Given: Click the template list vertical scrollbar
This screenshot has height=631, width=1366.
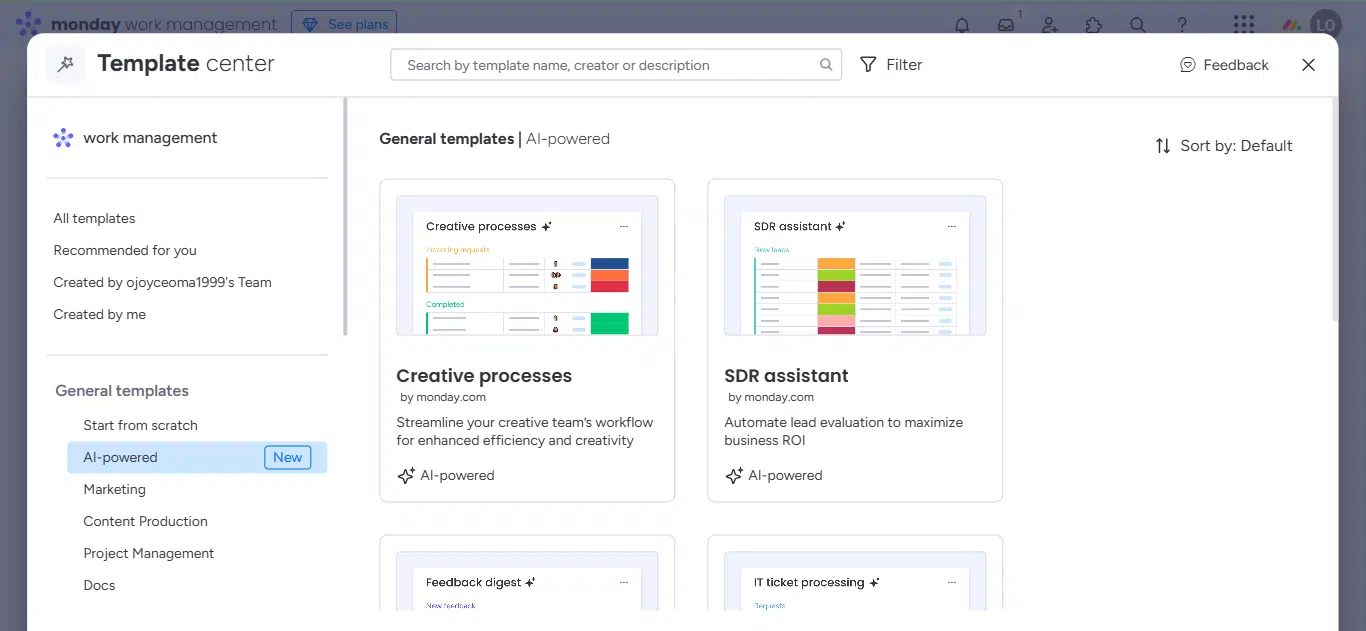Looking at the screenshot, I should [1335, 209].
